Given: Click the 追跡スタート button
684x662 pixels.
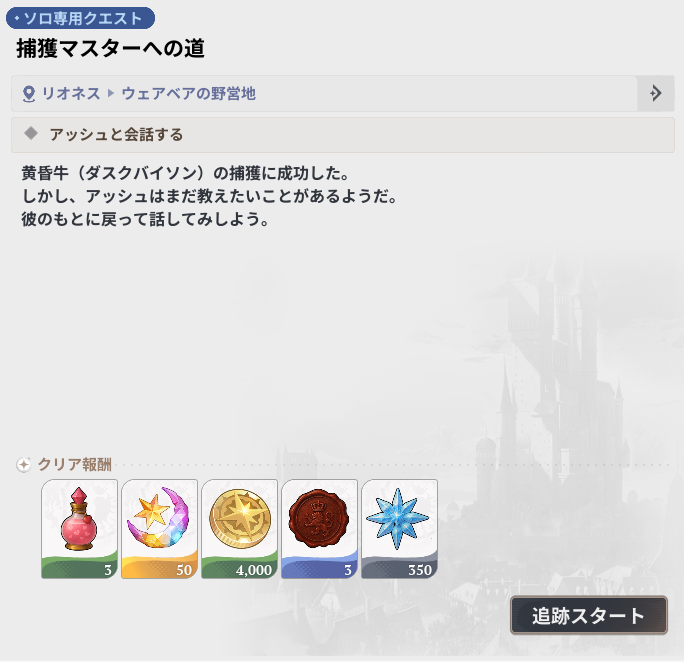Looking at the screenshot, I should (588, 615).
